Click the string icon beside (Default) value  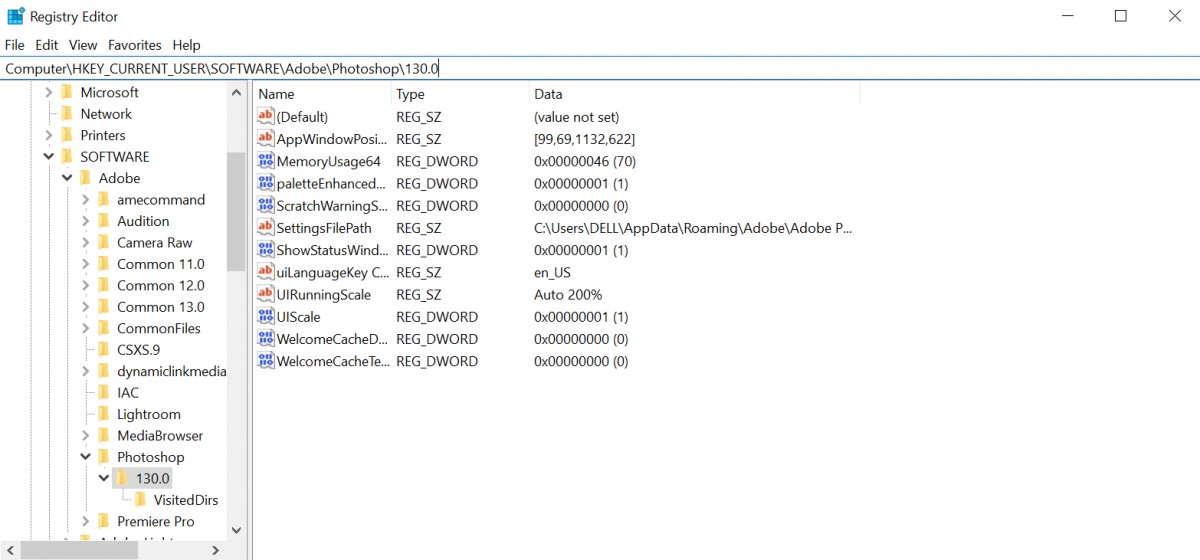266,117
